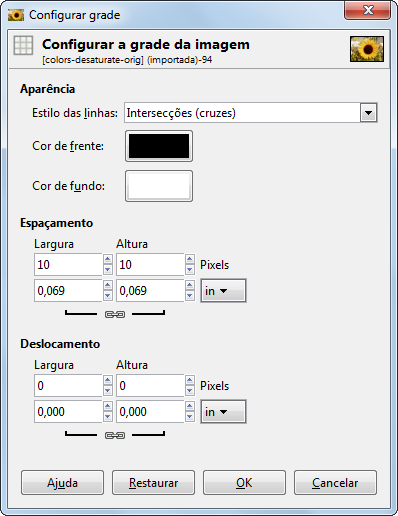The height and width of the screenshot is (516, 398).
Task: Increase Deslocamento Altura inches with up arrow
Action: click(x=190, y=406)
